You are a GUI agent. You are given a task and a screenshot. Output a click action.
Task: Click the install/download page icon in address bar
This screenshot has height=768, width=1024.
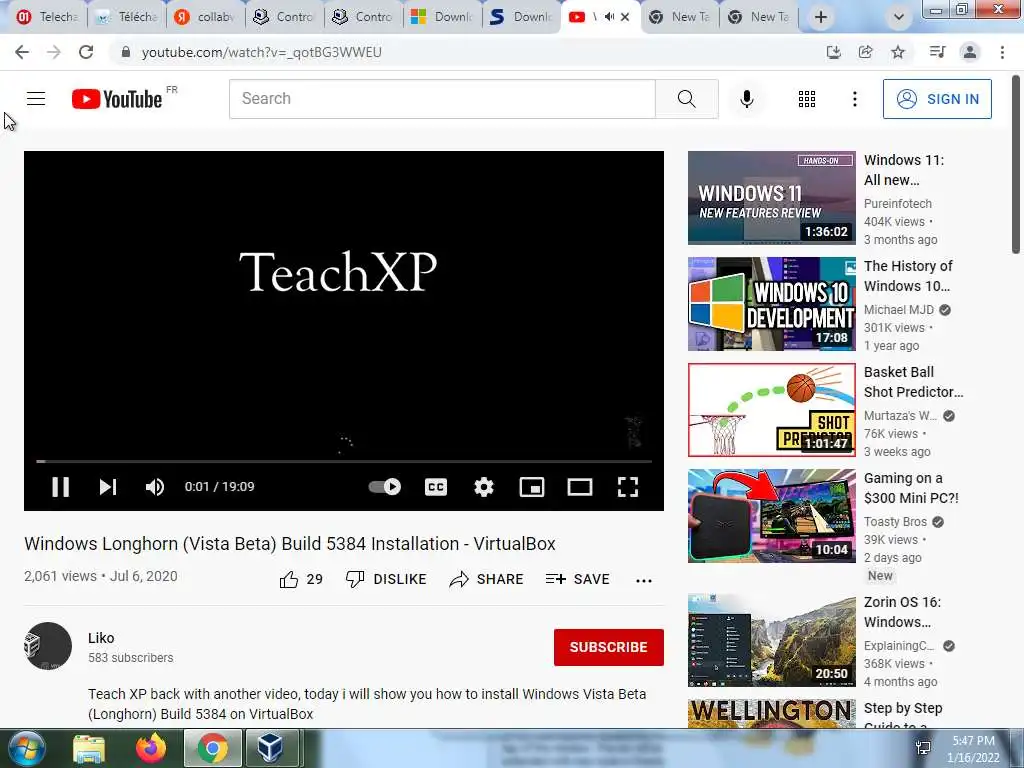(x=833, y=52)
